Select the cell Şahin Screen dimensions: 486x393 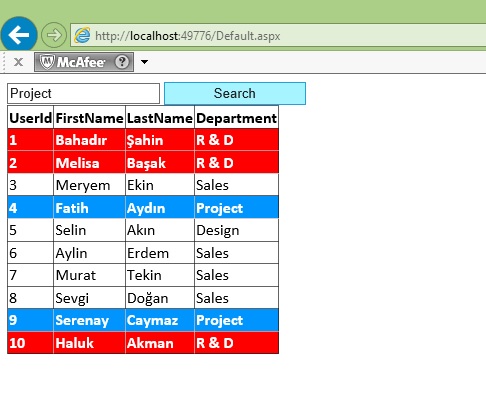click(x=160, y=140)
